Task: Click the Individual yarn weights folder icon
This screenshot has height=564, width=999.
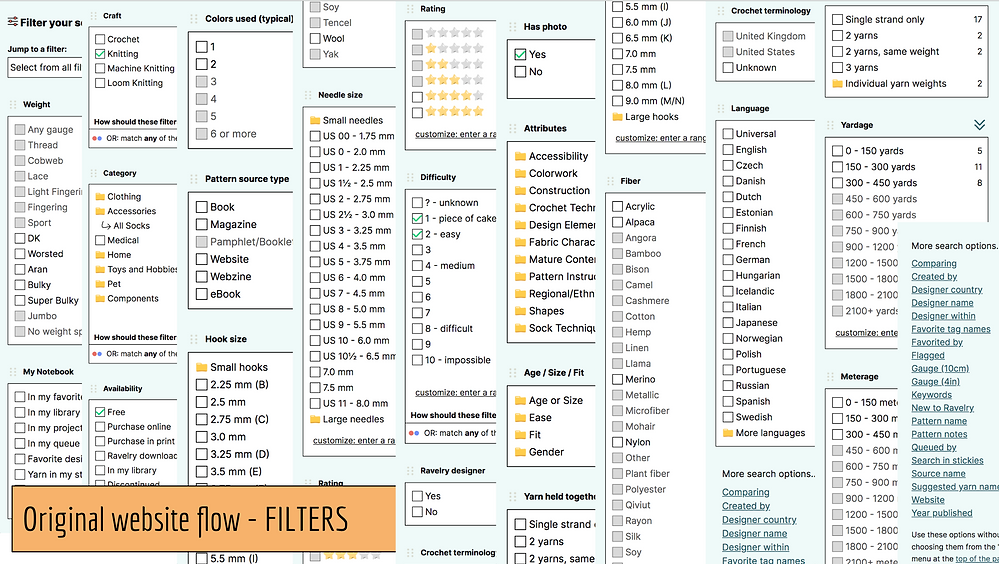Action: (x=838, y=84)
